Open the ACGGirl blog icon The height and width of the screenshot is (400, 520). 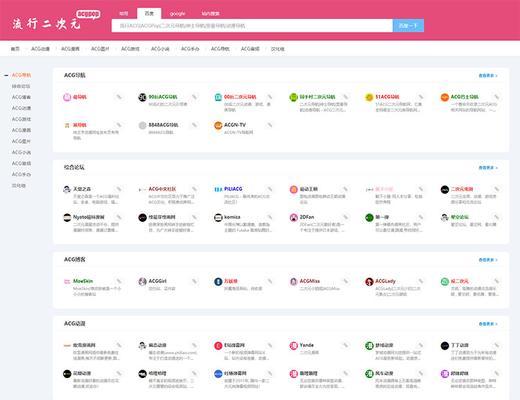[x=142, y=282]
